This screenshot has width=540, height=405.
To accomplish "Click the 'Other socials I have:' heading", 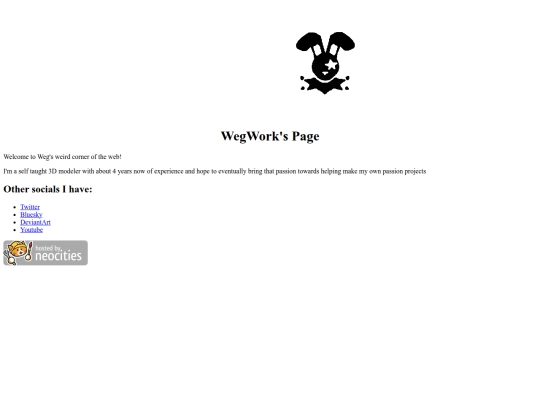I will (x=48, y=189).
